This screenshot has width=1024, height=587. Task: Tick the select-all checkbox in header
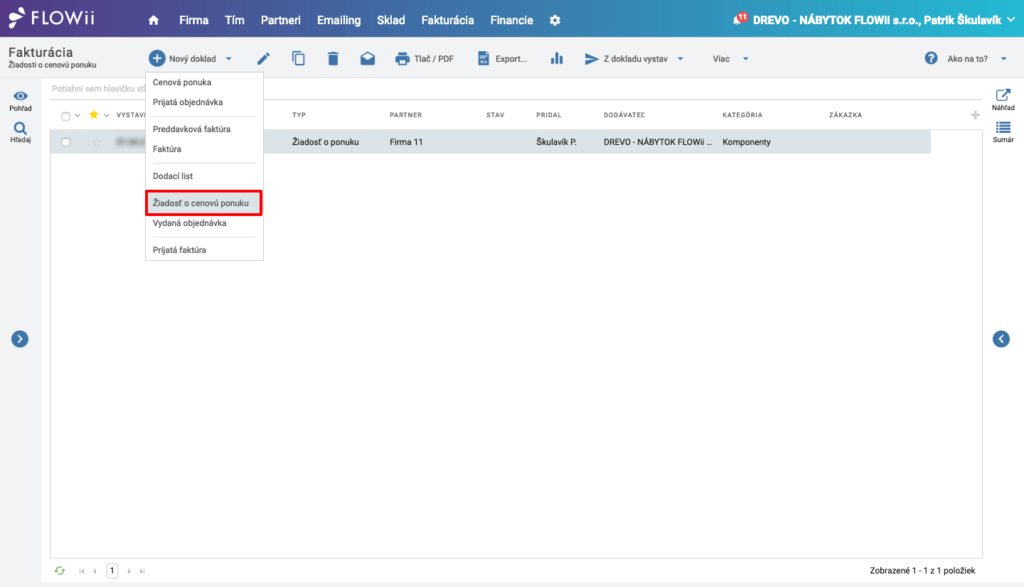(65, 116)
